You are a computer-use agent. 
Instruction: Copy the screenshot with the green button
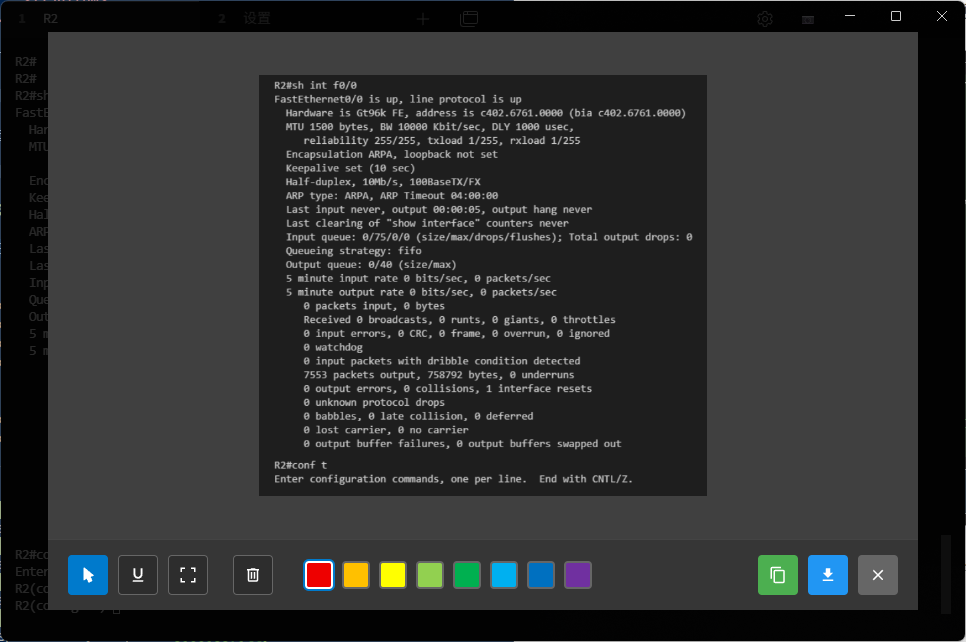pos(778,575)
